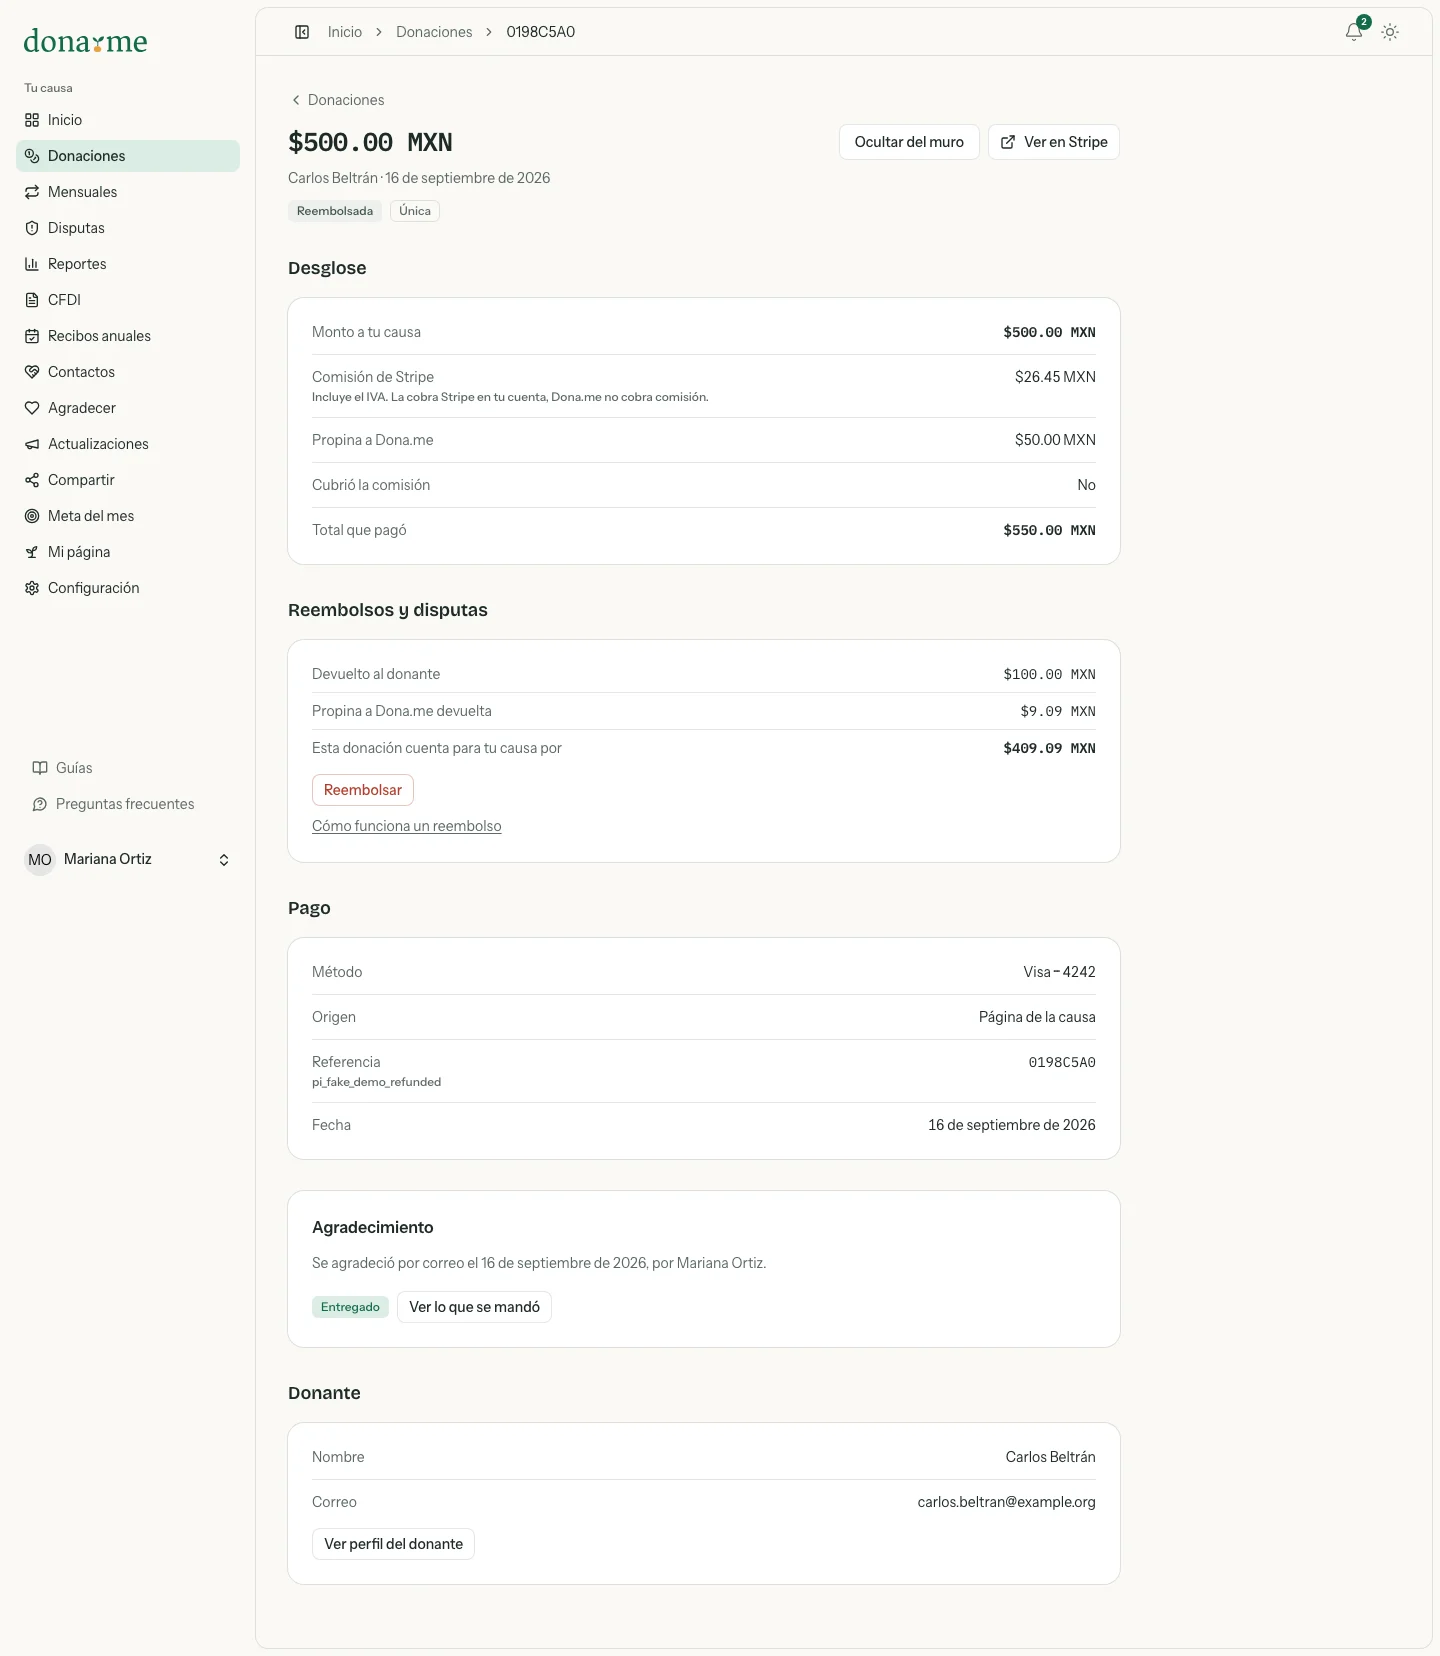The image size is (1440, 1656).
Task: Click the carlos.beltran@example.org email
Action: 1006,1502
